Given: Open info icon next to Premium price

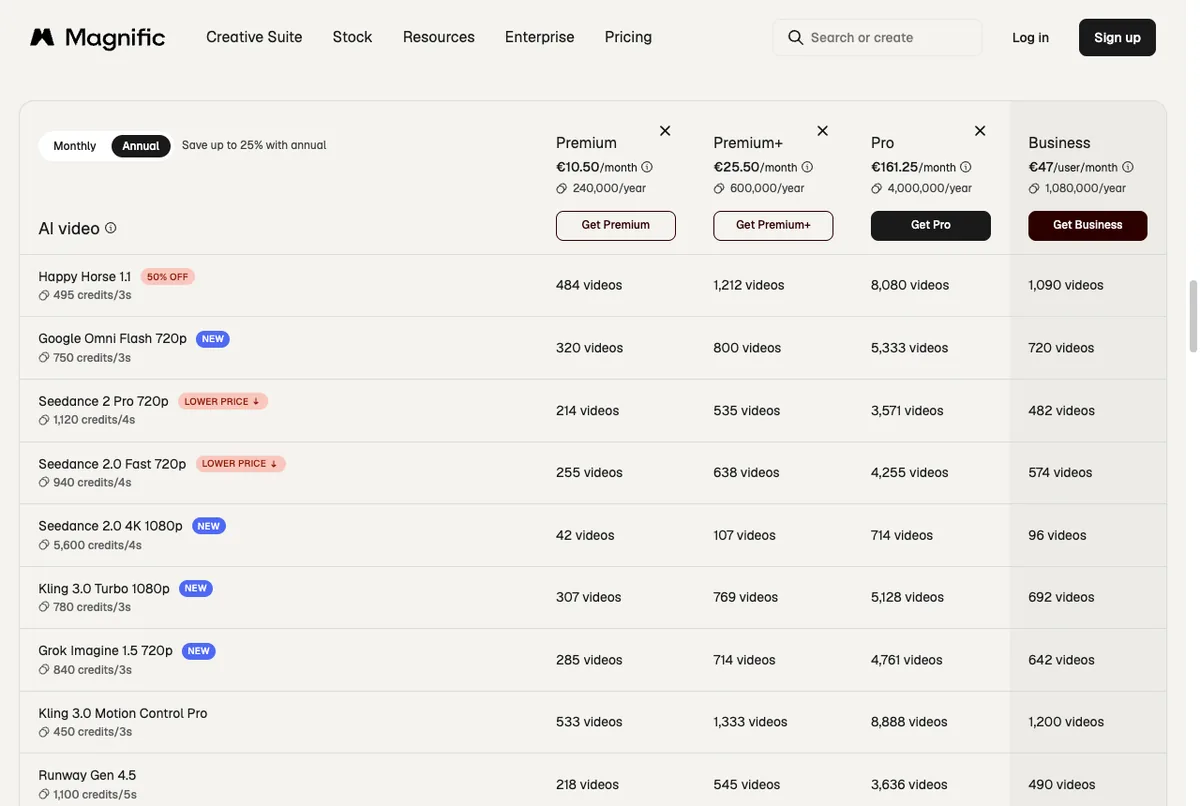Looking at the screenshot, I should pyautogui.click(x=647, y=167).
